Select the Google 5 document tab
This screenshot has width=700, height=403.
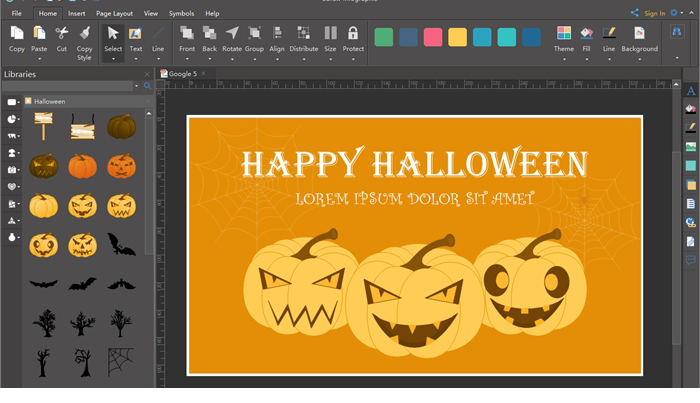pos(182,74)
